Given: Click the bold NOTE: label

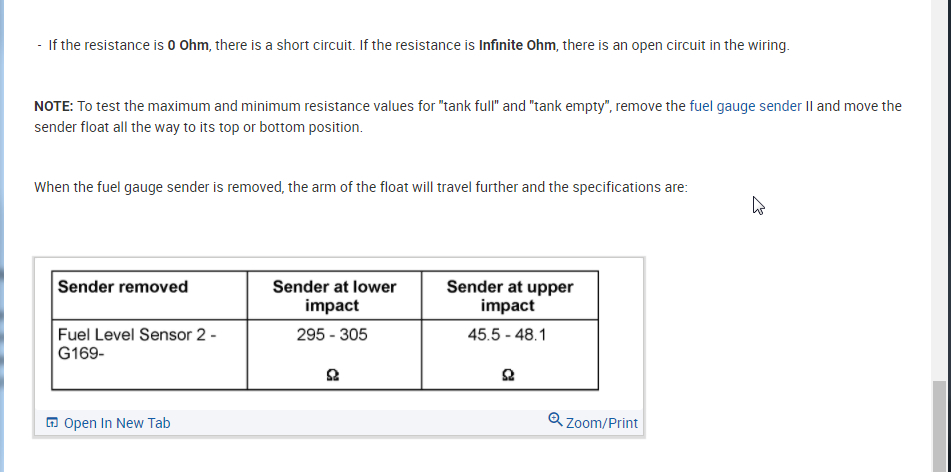Looking at the screenshot, I should [53, 106].
